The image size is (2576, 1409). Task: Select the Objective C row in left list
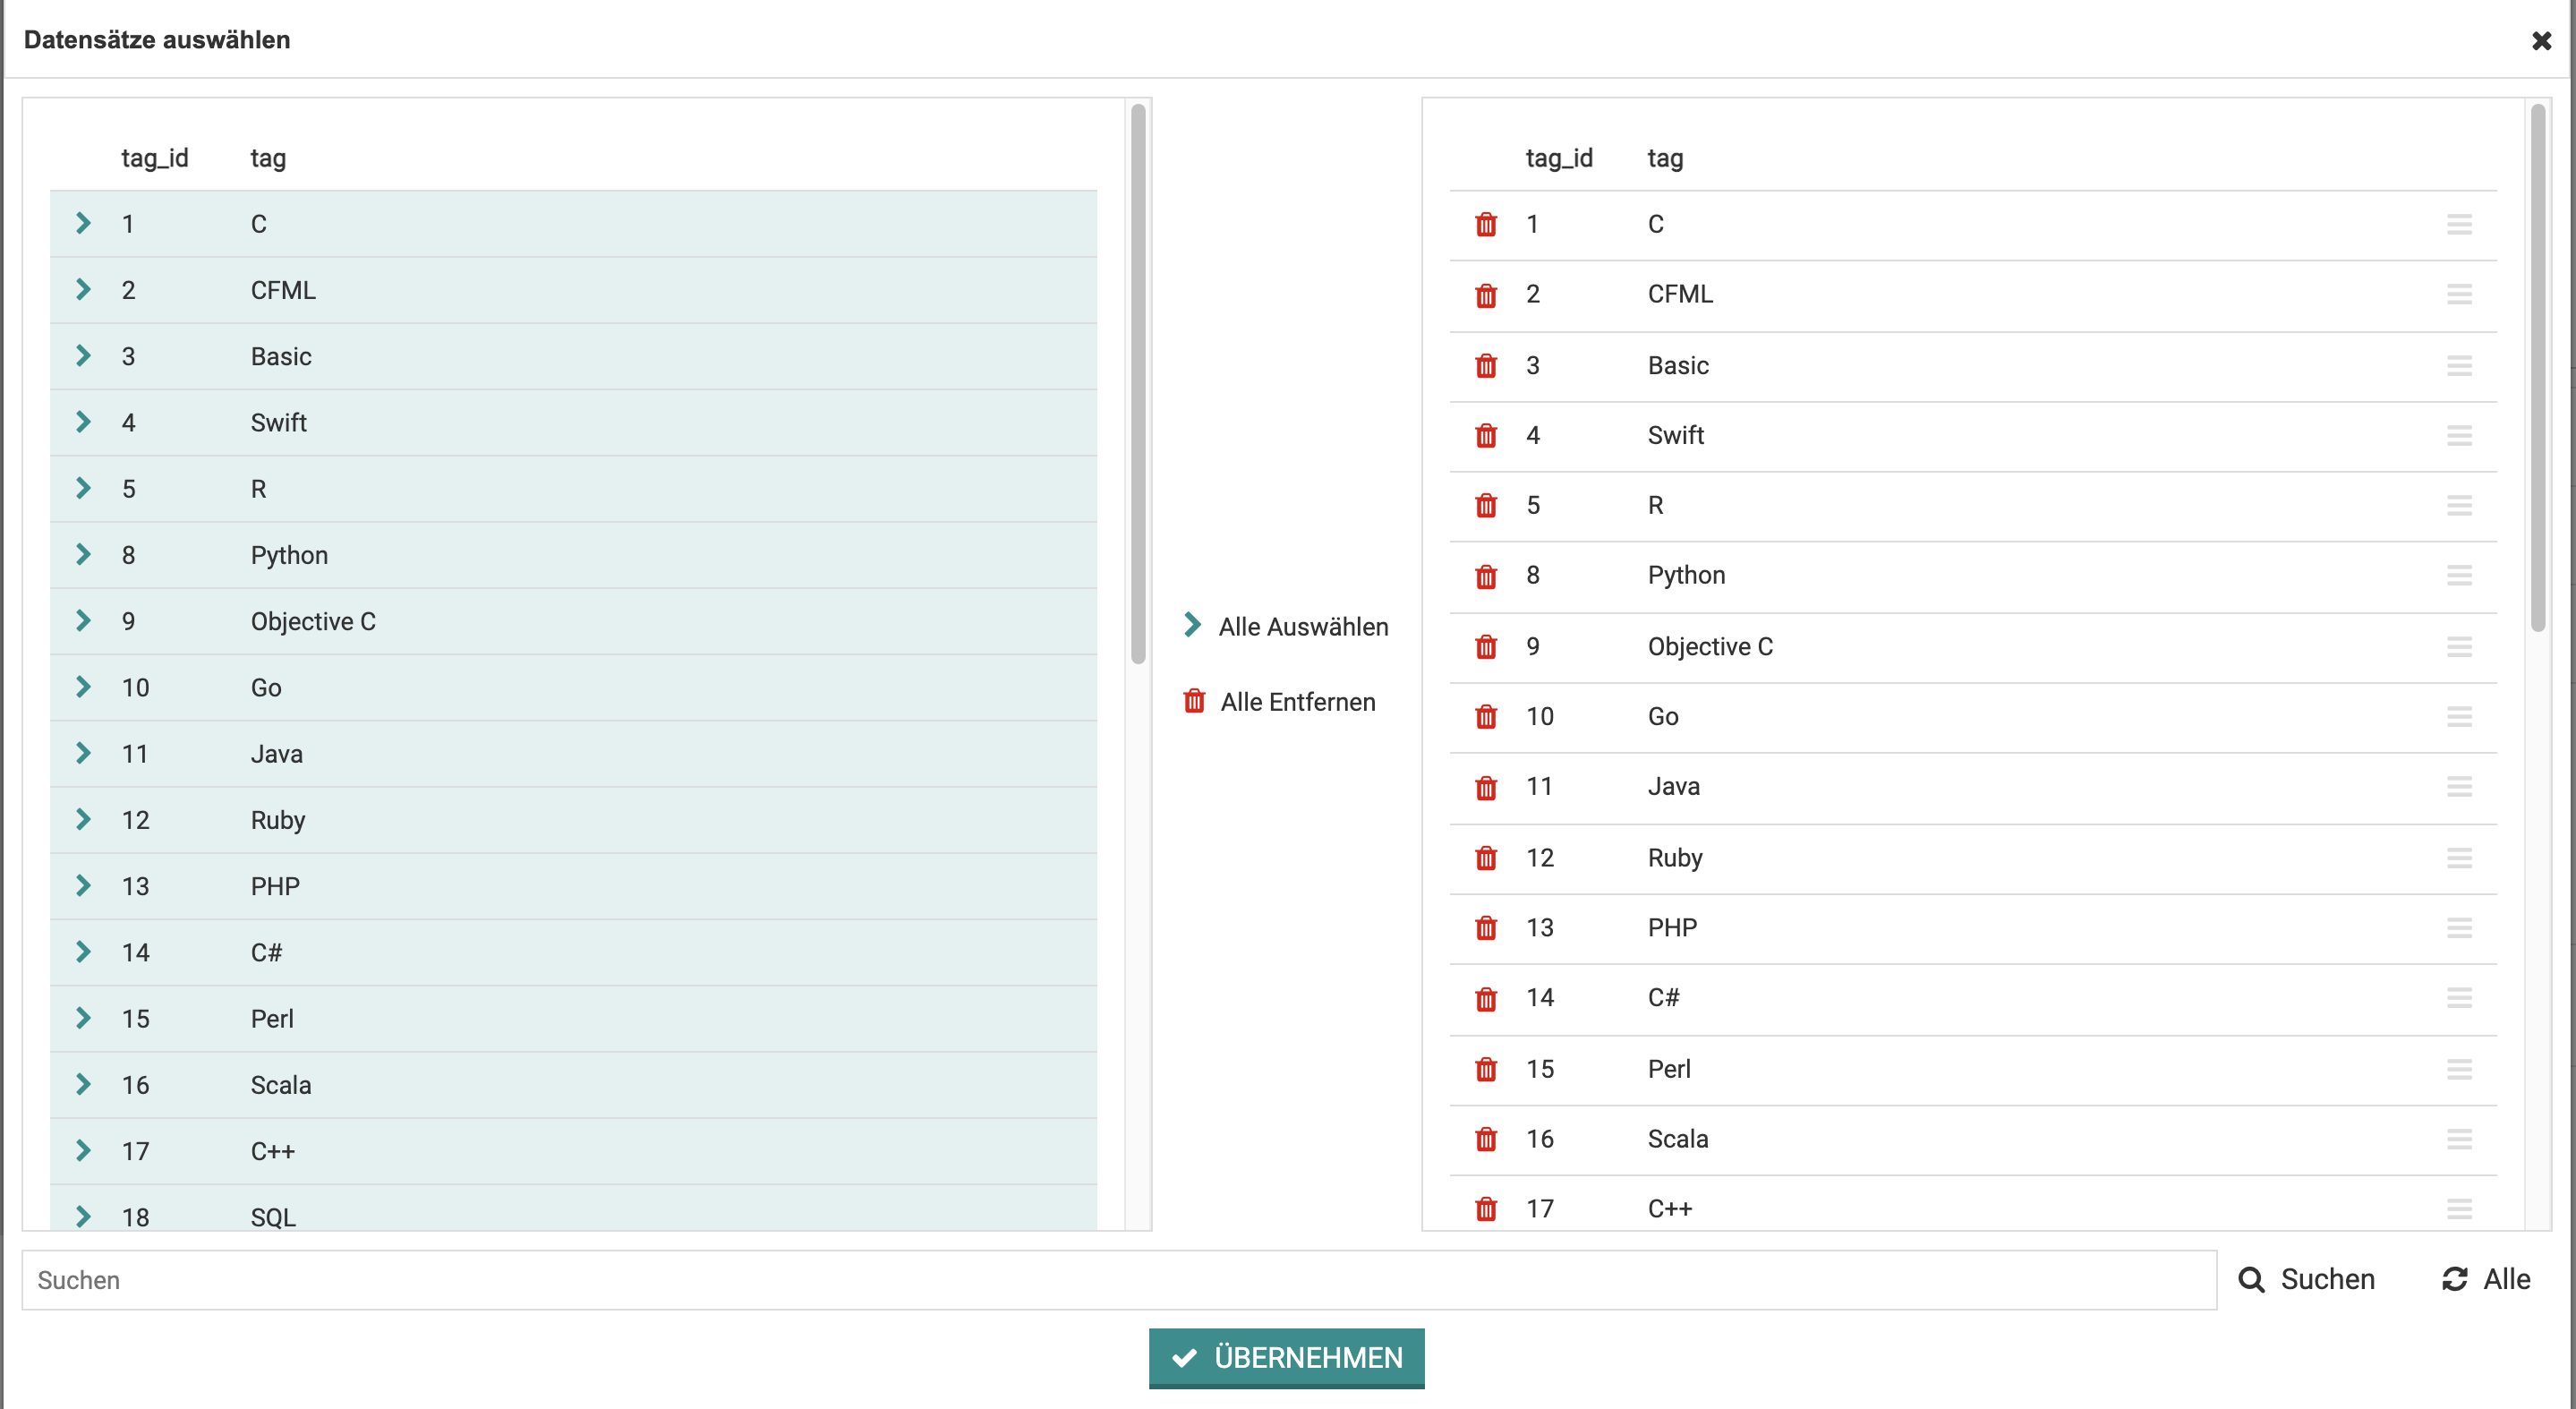[573, 621]
